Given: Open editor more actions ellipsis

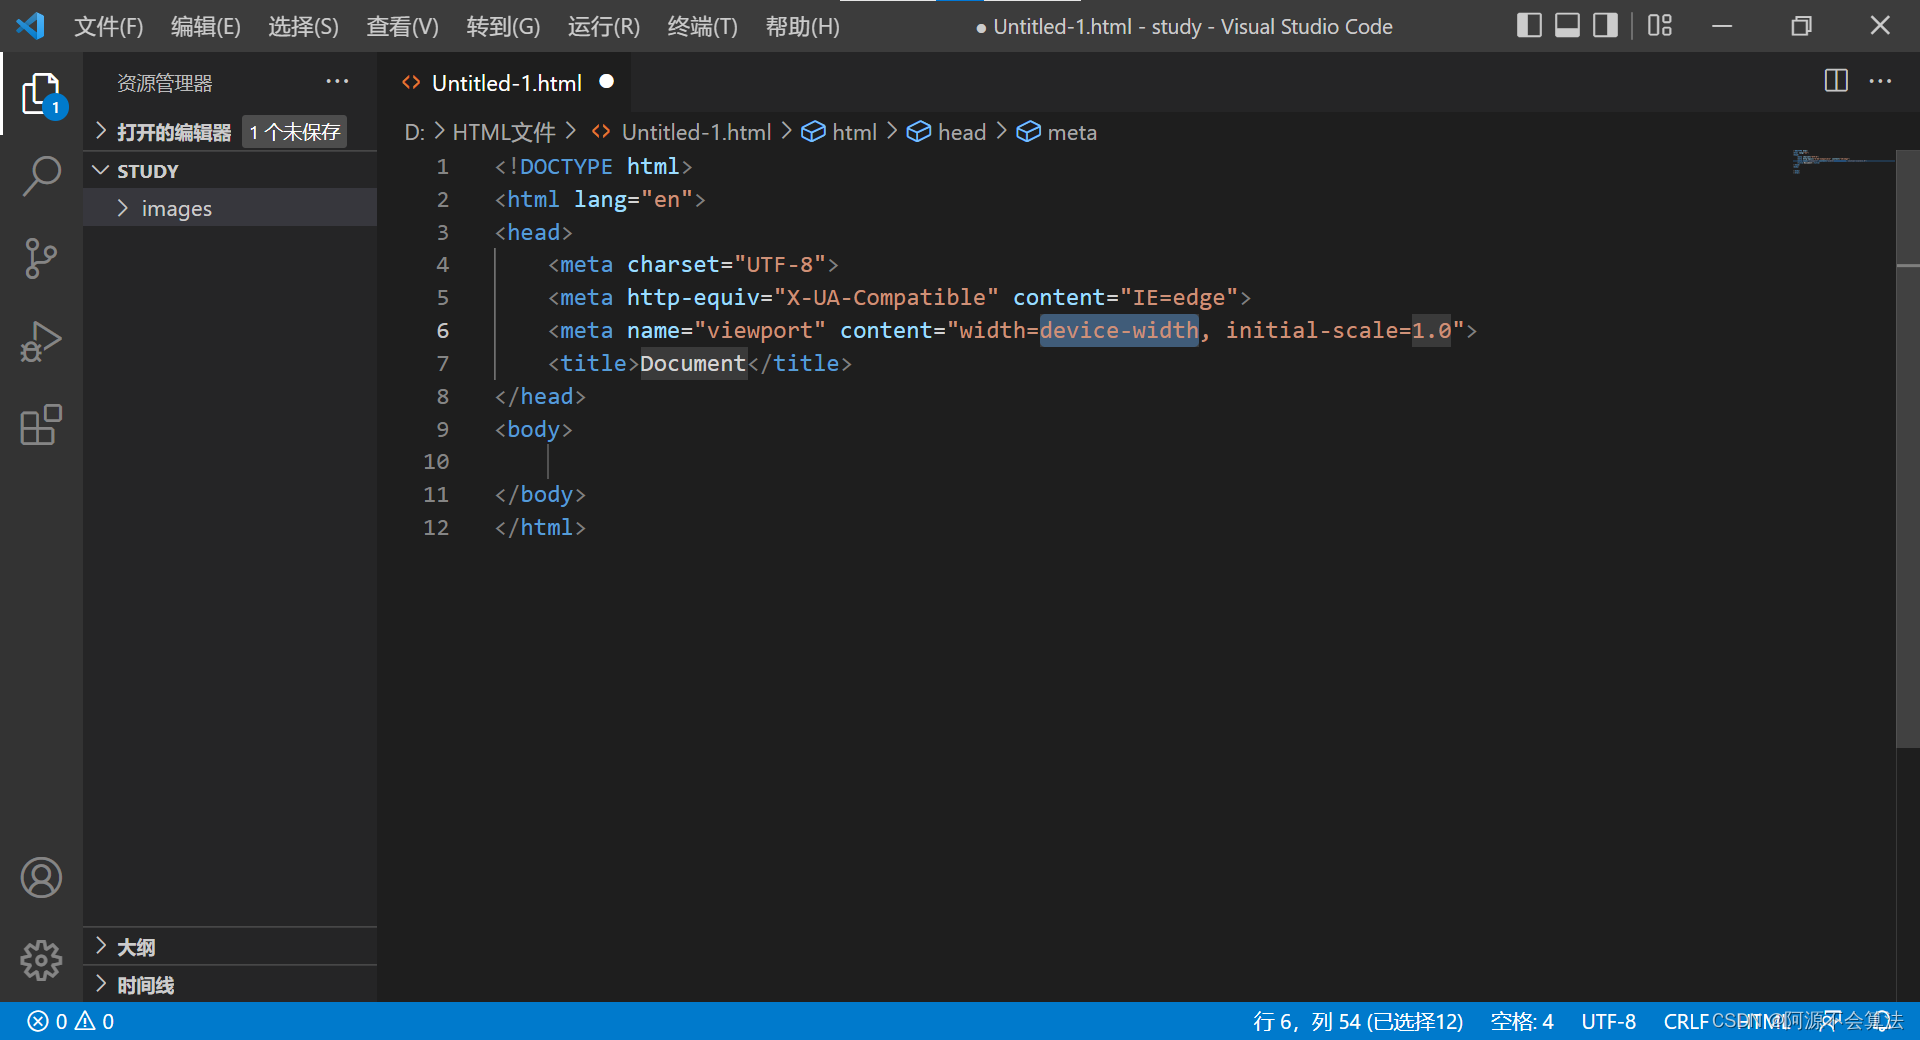Looking at the screenshot, I should [1880, 81].
